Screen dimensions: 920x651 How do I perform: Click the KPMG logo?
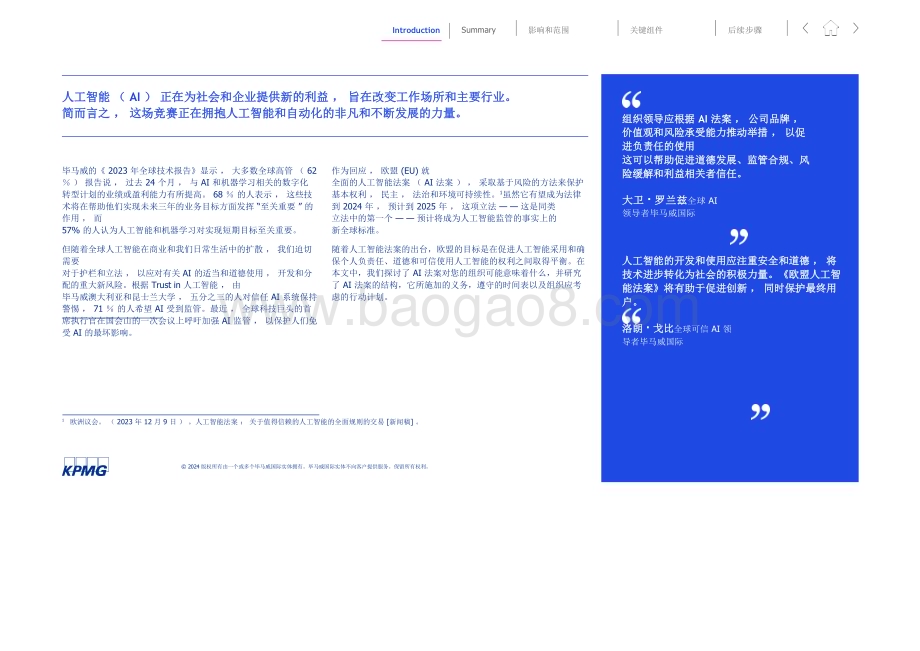pyautogui.click(x=85, y=467)
